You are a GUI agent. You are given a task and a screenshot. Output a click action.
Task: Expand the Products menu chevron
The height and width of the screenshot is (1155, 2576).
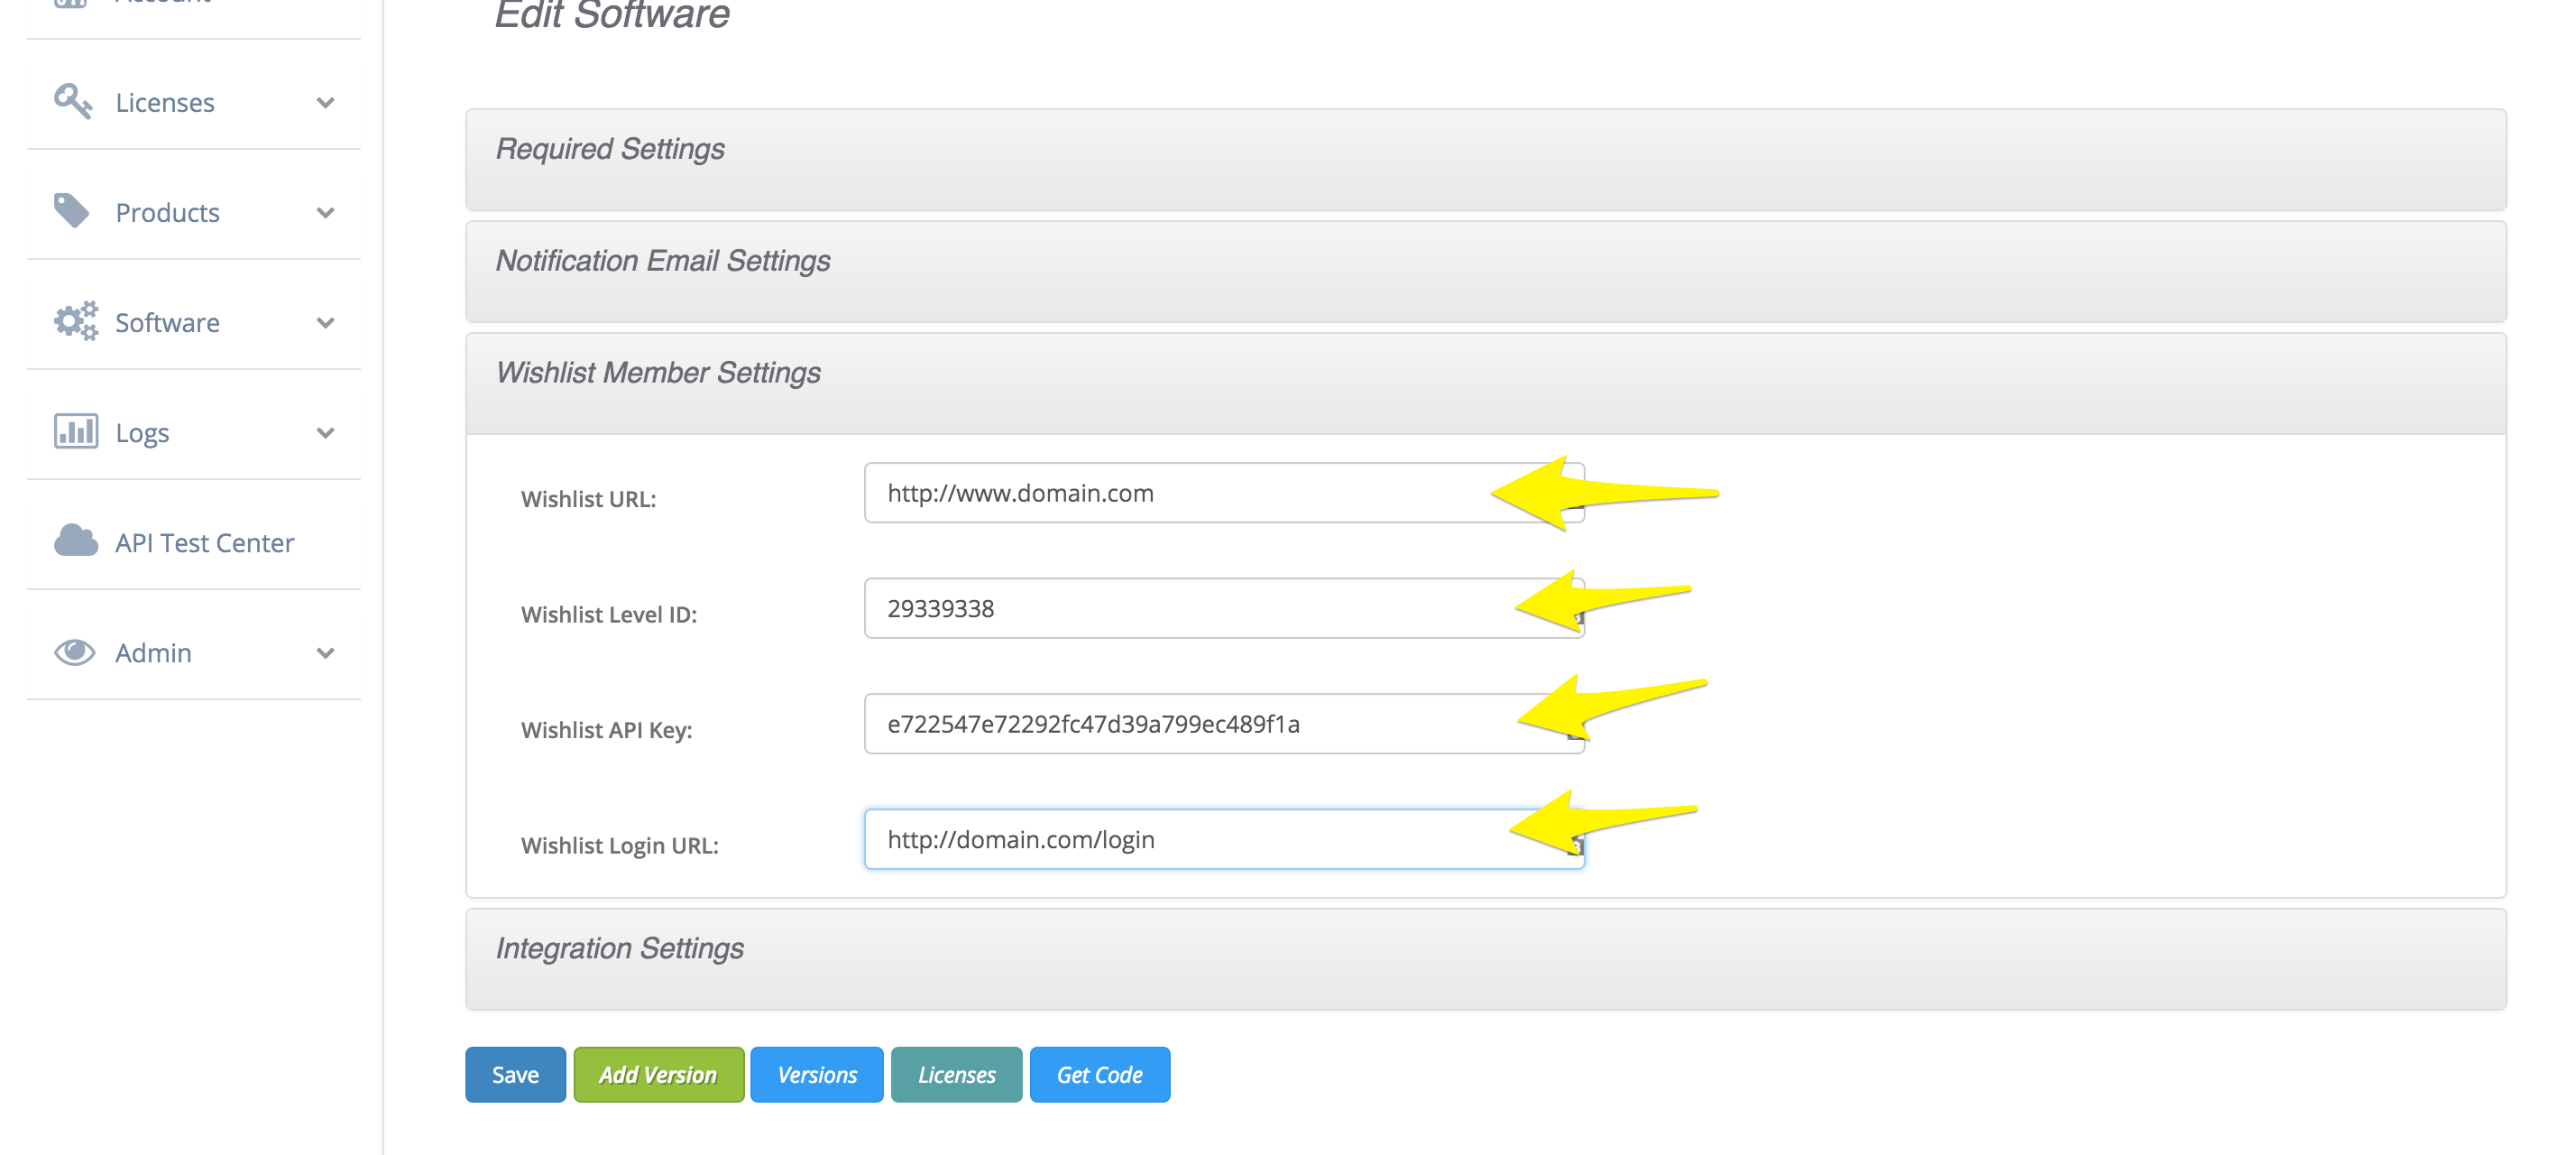click(x=325, y=213)
